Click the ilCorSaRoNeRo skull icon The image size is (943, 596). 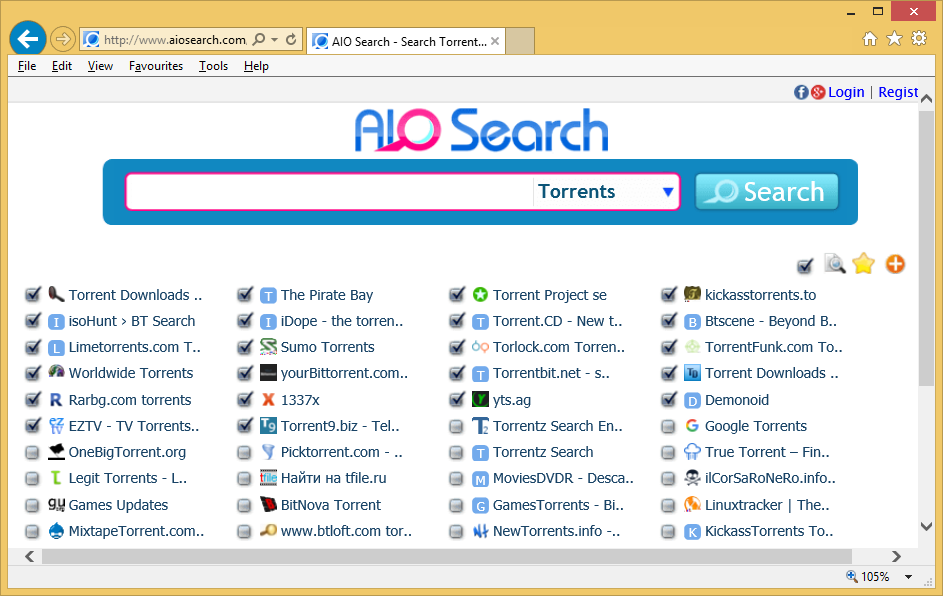point(692,478)
